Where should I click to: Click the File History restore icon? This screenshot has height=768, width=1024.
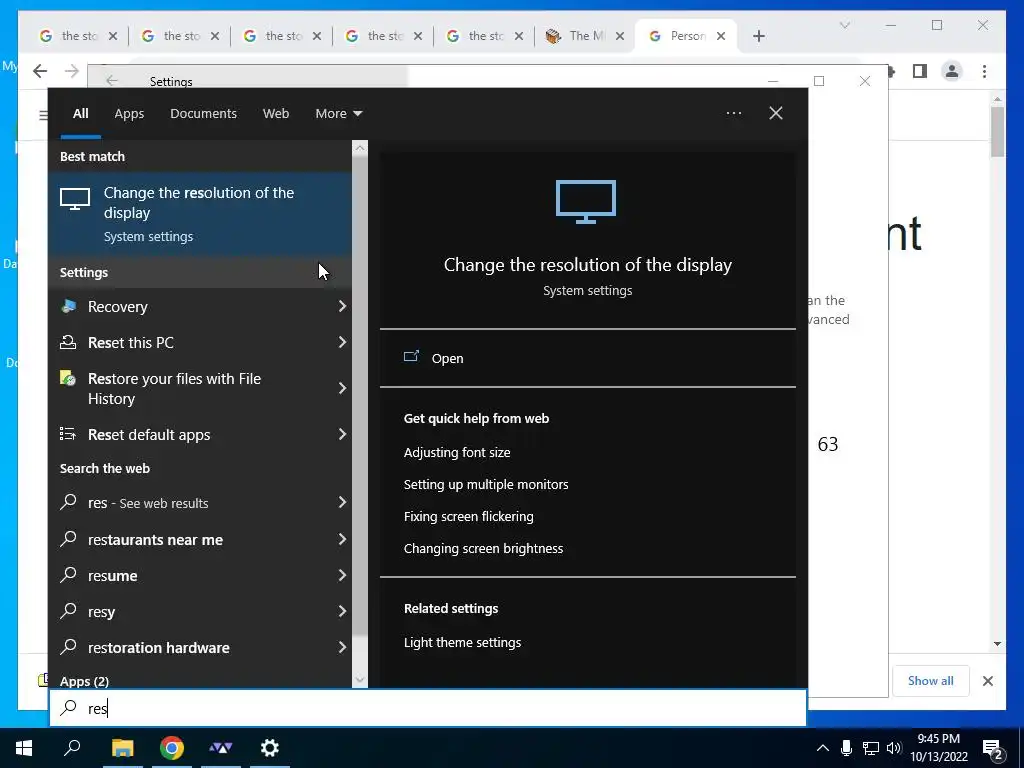click(68, 378)
